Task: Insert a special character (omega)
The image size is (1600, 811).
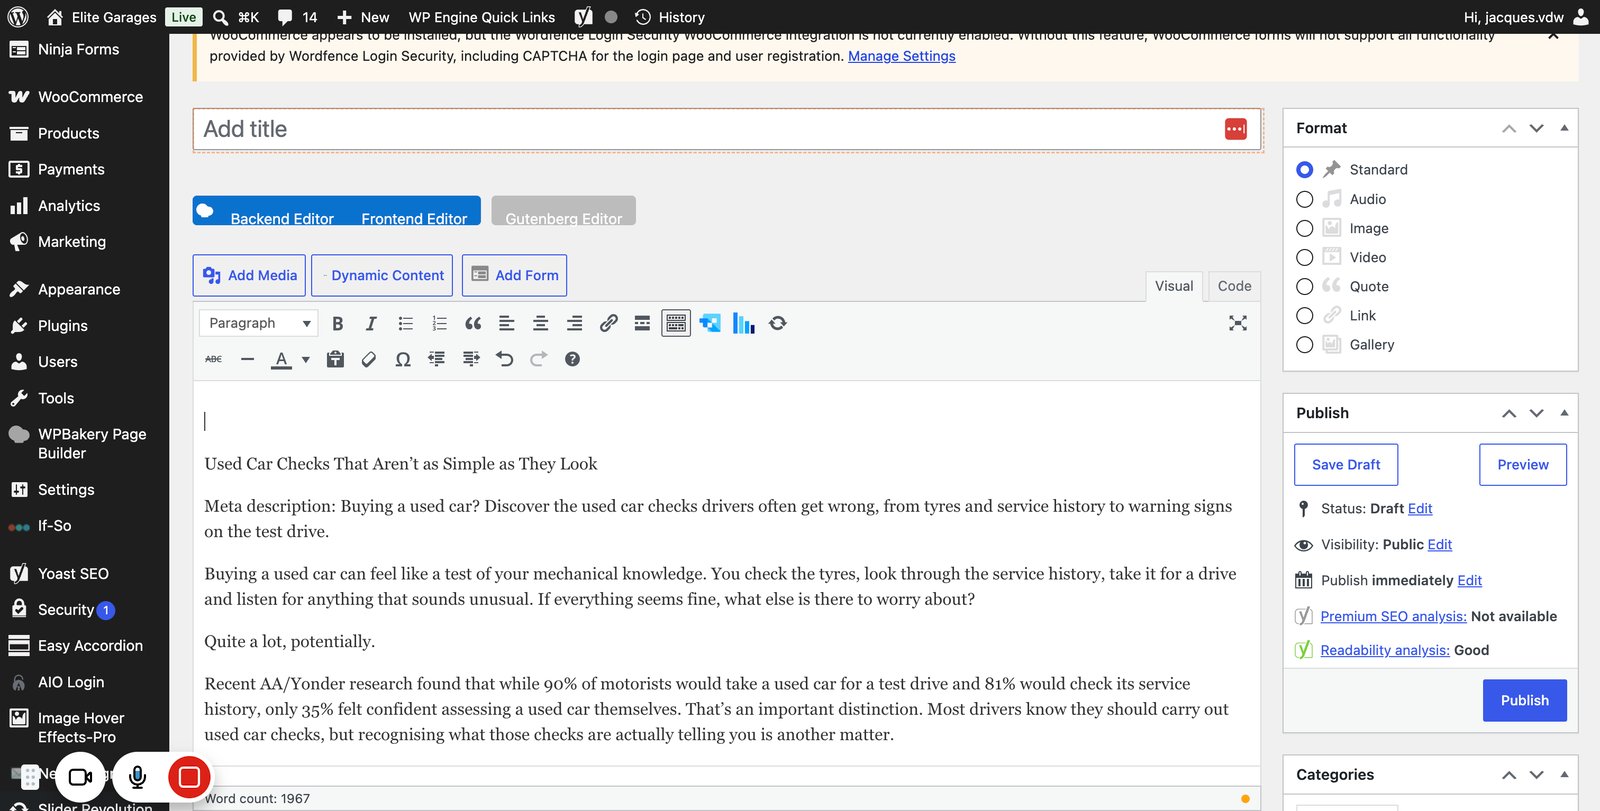Action: tap(403, 359)
